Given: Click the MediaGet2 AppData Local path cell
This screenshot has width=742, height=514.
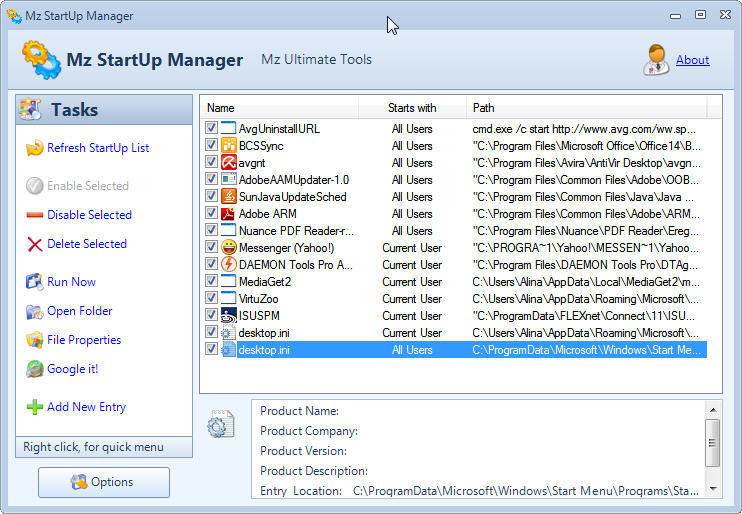Looking at the screenshot, I should pyautogui.click(x=586, y=282).
